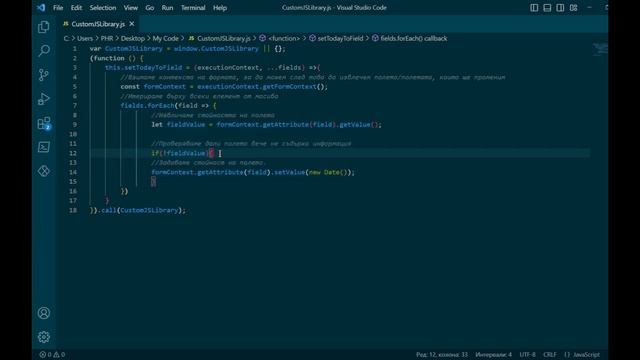The height and width of the screenshot is (360, 640).
Task: Click 'setTodayToField' in the line 3 code
Action: tap(153, 68)
